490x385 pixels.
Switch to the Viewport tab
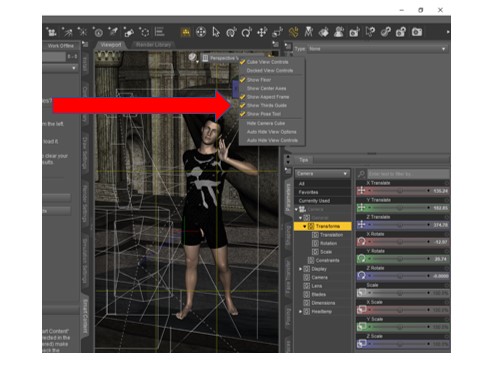(111, 45)
